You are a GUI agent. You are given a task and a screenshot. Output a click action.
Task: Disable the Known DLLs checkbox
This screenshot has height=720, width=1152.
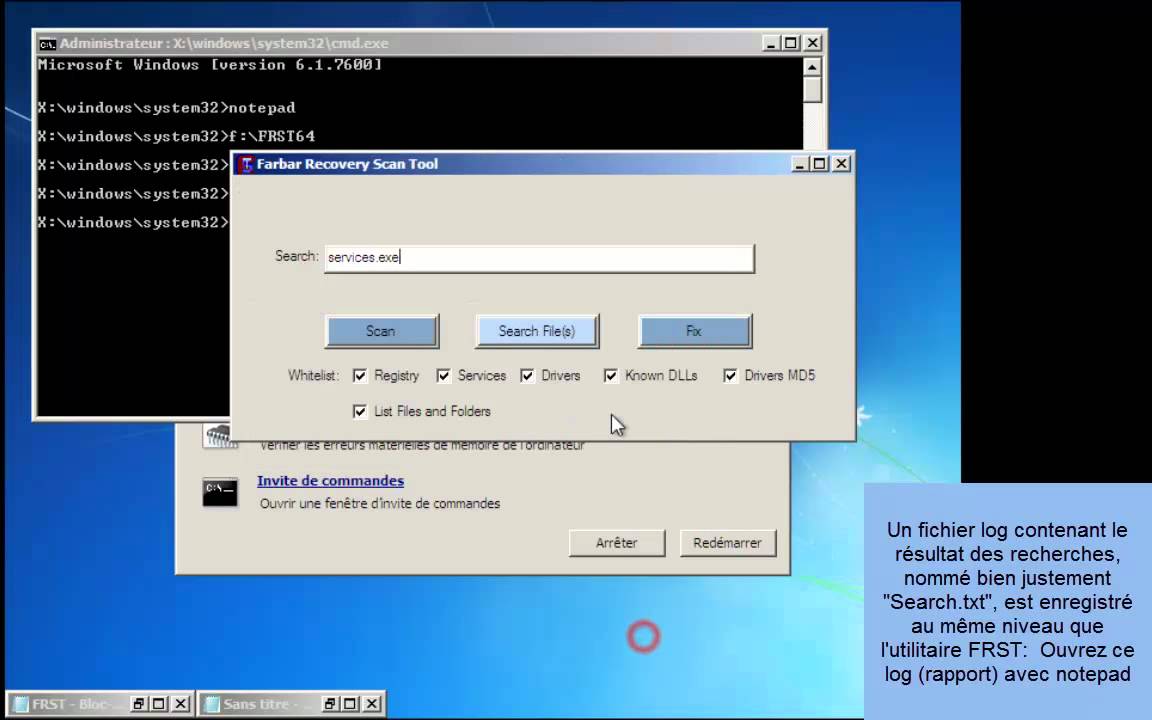click(x=611, y=375)
